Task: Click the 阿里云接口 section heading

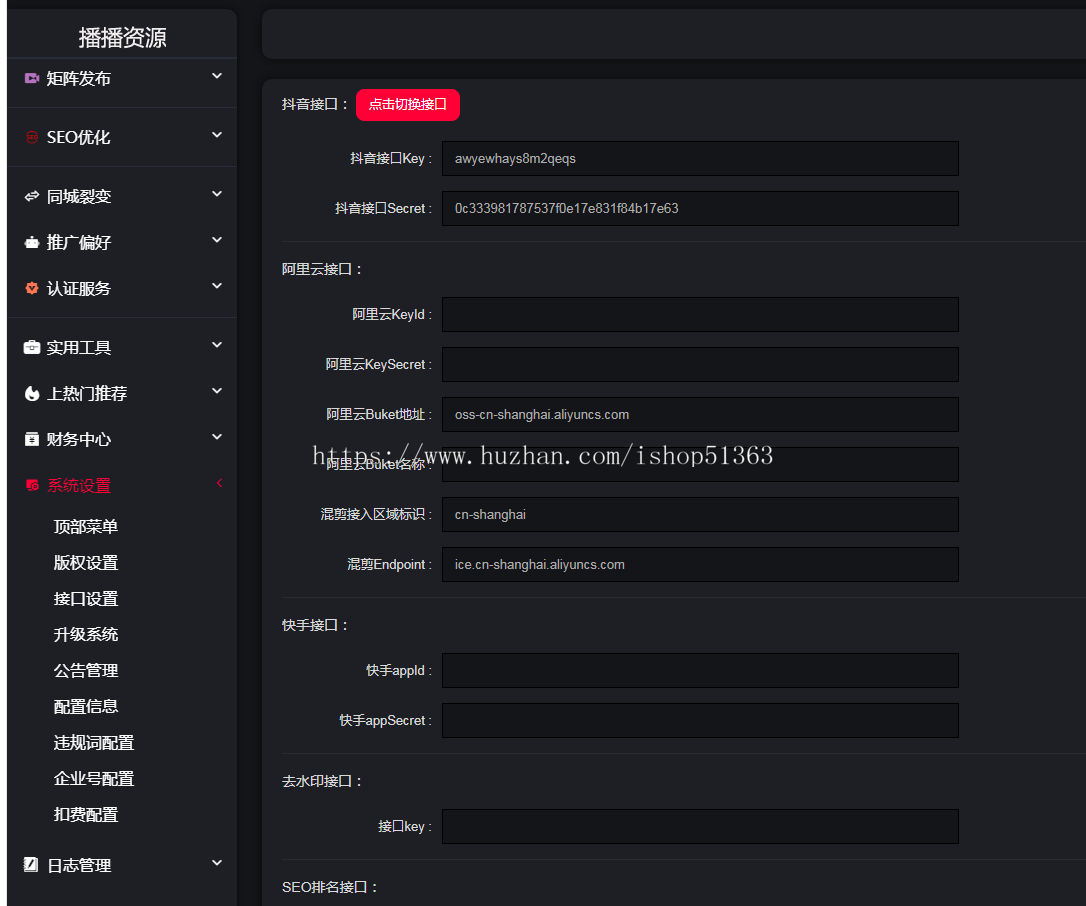Action: tap(322, 269)
